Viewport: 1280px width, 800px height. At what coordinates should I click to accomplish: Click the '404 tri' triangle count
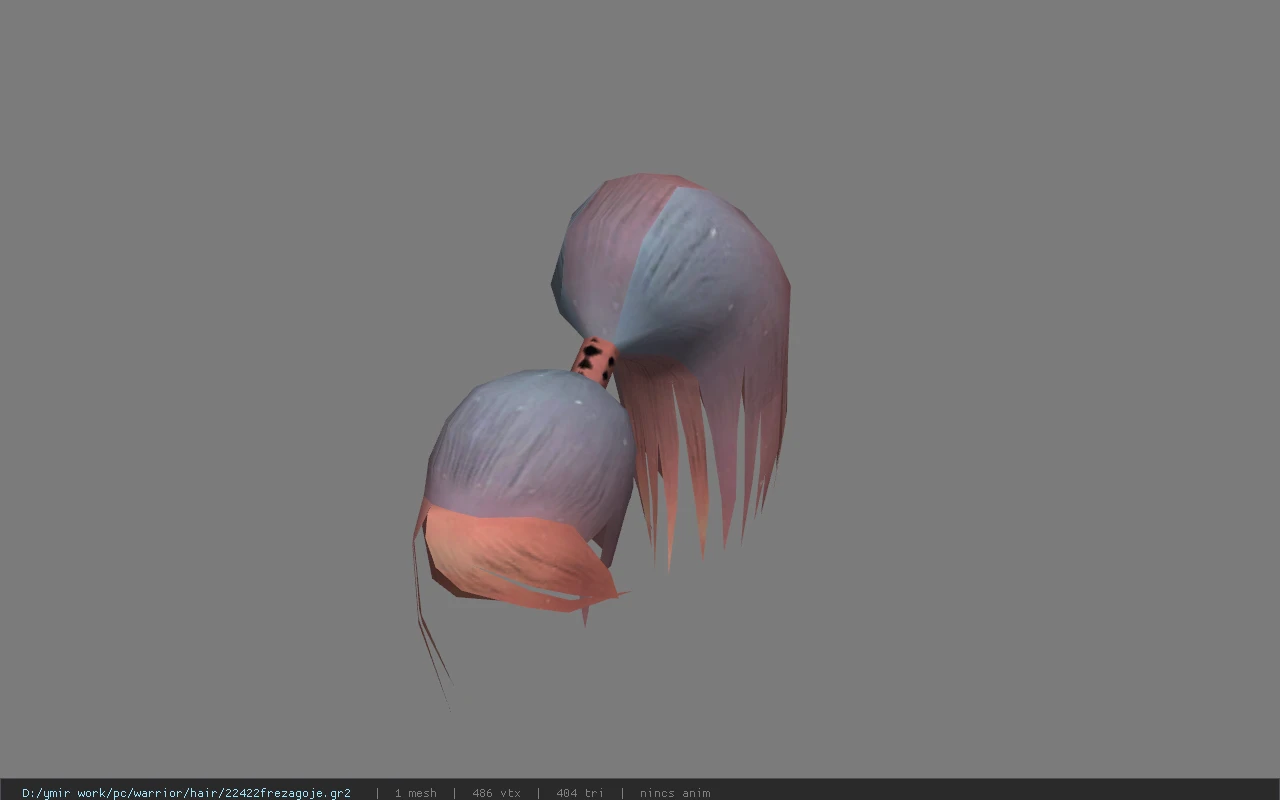click(580, 793)
